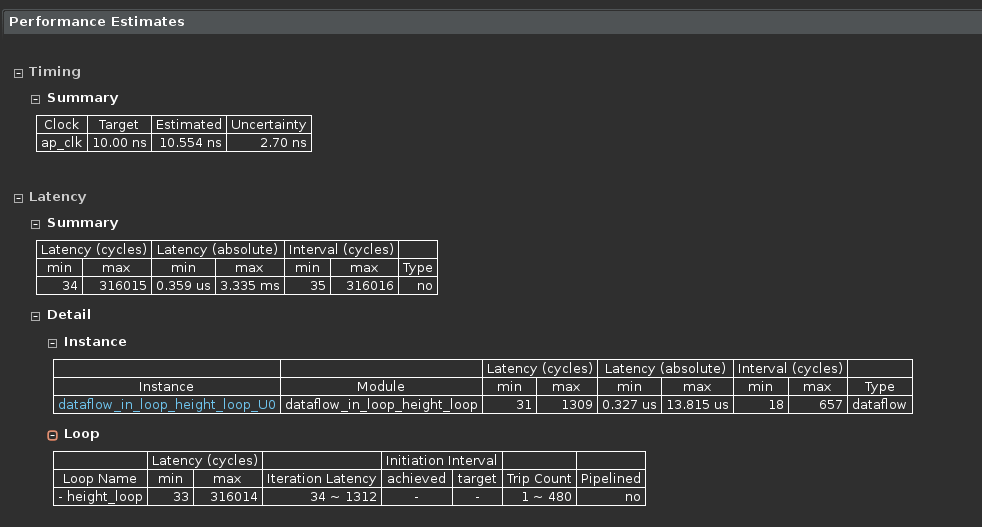This screenshot has height=527, width=982.
Task: Collapse the Instance subsection
Action: pyautogui.click(x=52, y=343)
